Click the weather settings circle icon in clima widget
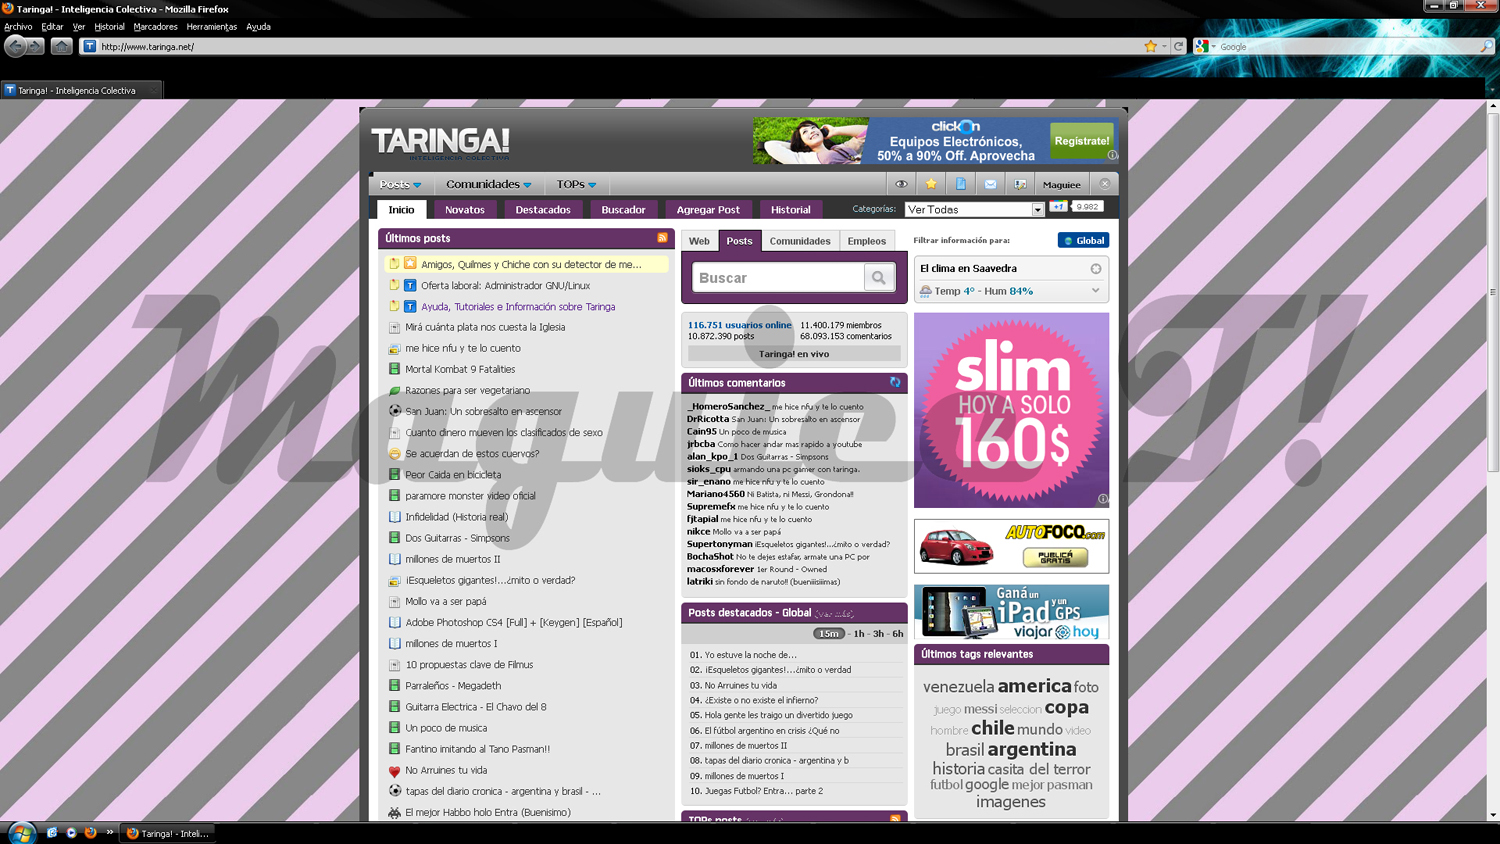 pos(1096,268)
